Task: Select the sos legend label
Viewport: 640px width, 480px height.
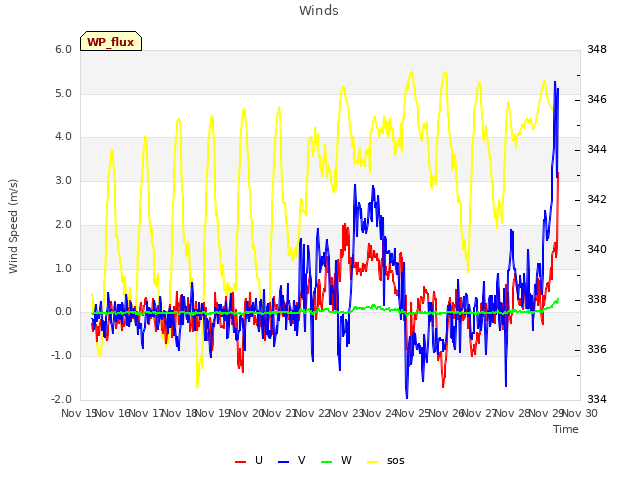Action: (x=396, y=461)
